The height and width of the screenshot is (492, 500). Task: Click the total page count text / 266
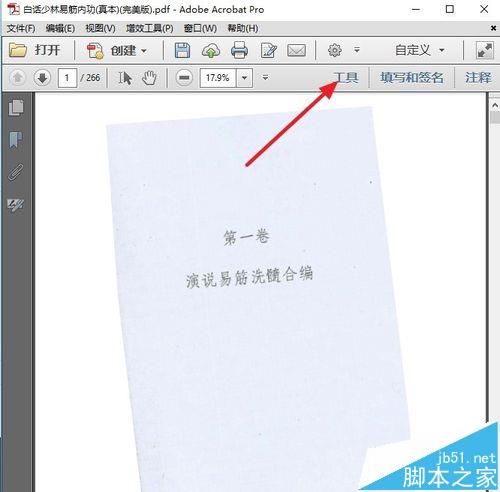pyautogui.click(x=90, y=78)
